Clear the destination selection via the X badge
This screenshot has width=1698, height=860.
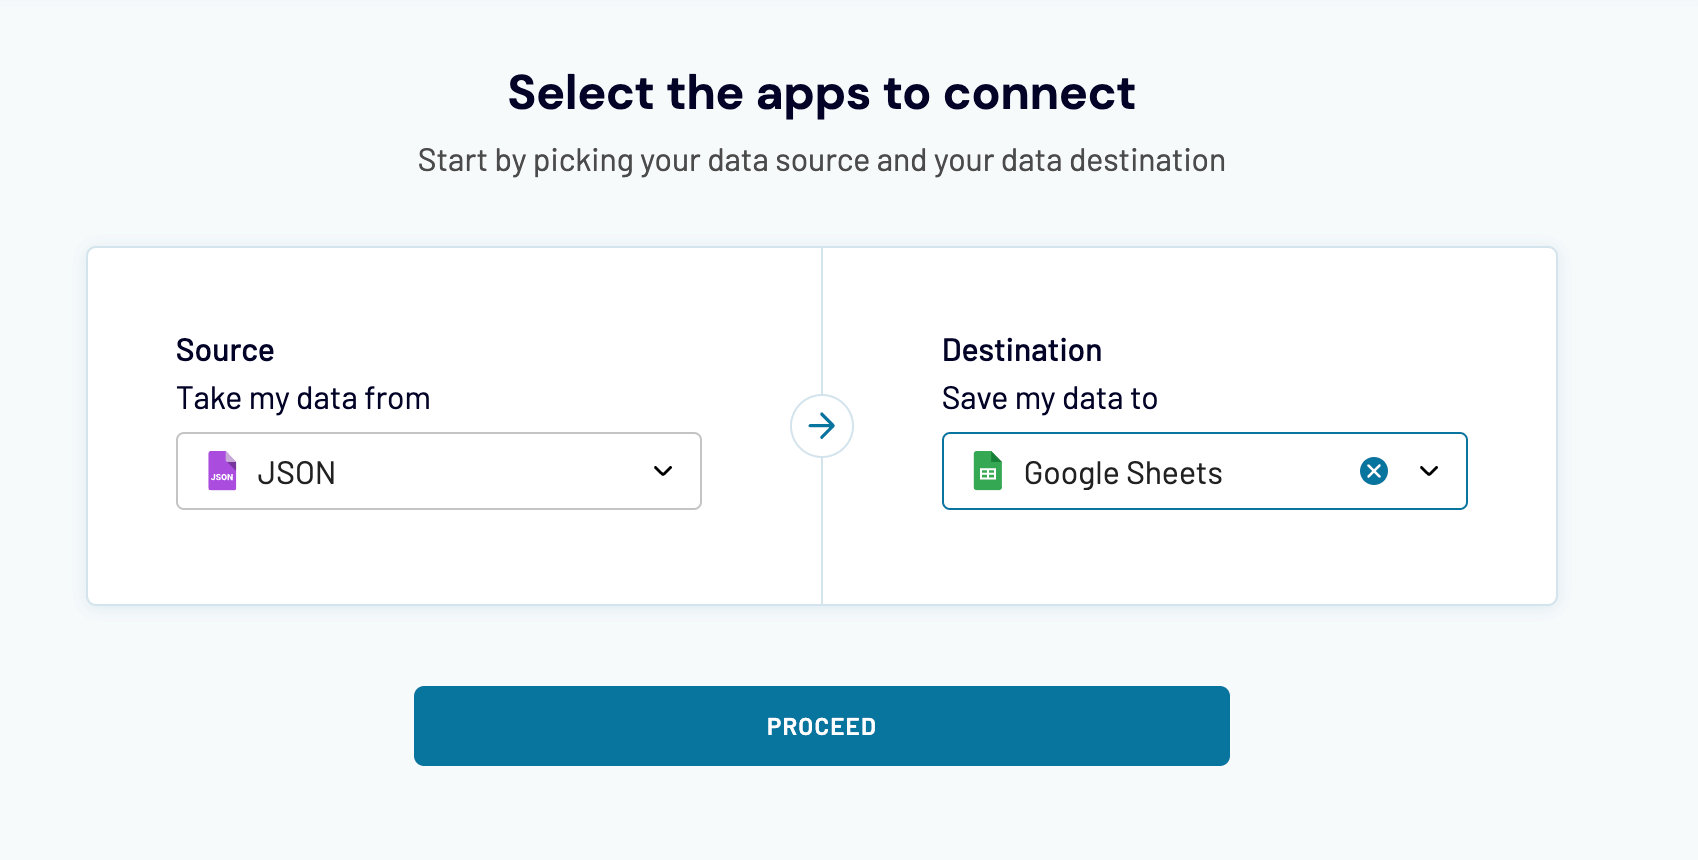tap(1373, 471)
